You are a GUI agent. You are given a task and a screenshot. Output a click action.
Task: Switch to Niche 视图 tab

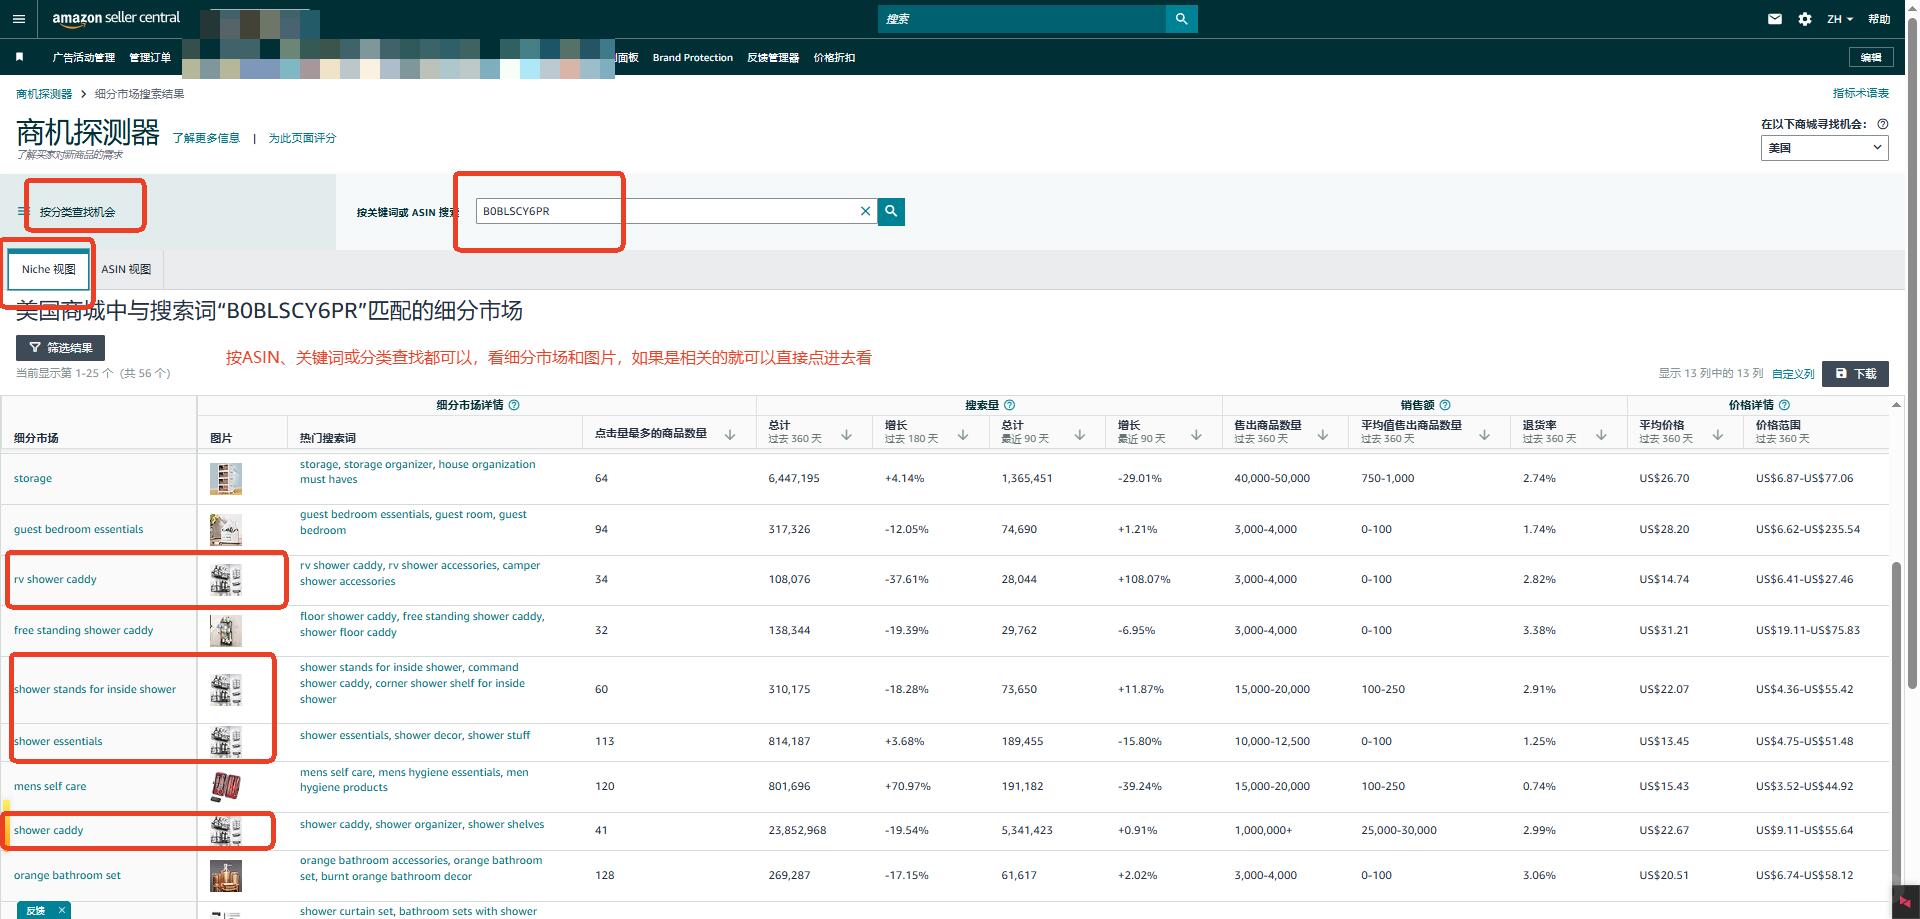pyautogui.click(x=48, y=269)
